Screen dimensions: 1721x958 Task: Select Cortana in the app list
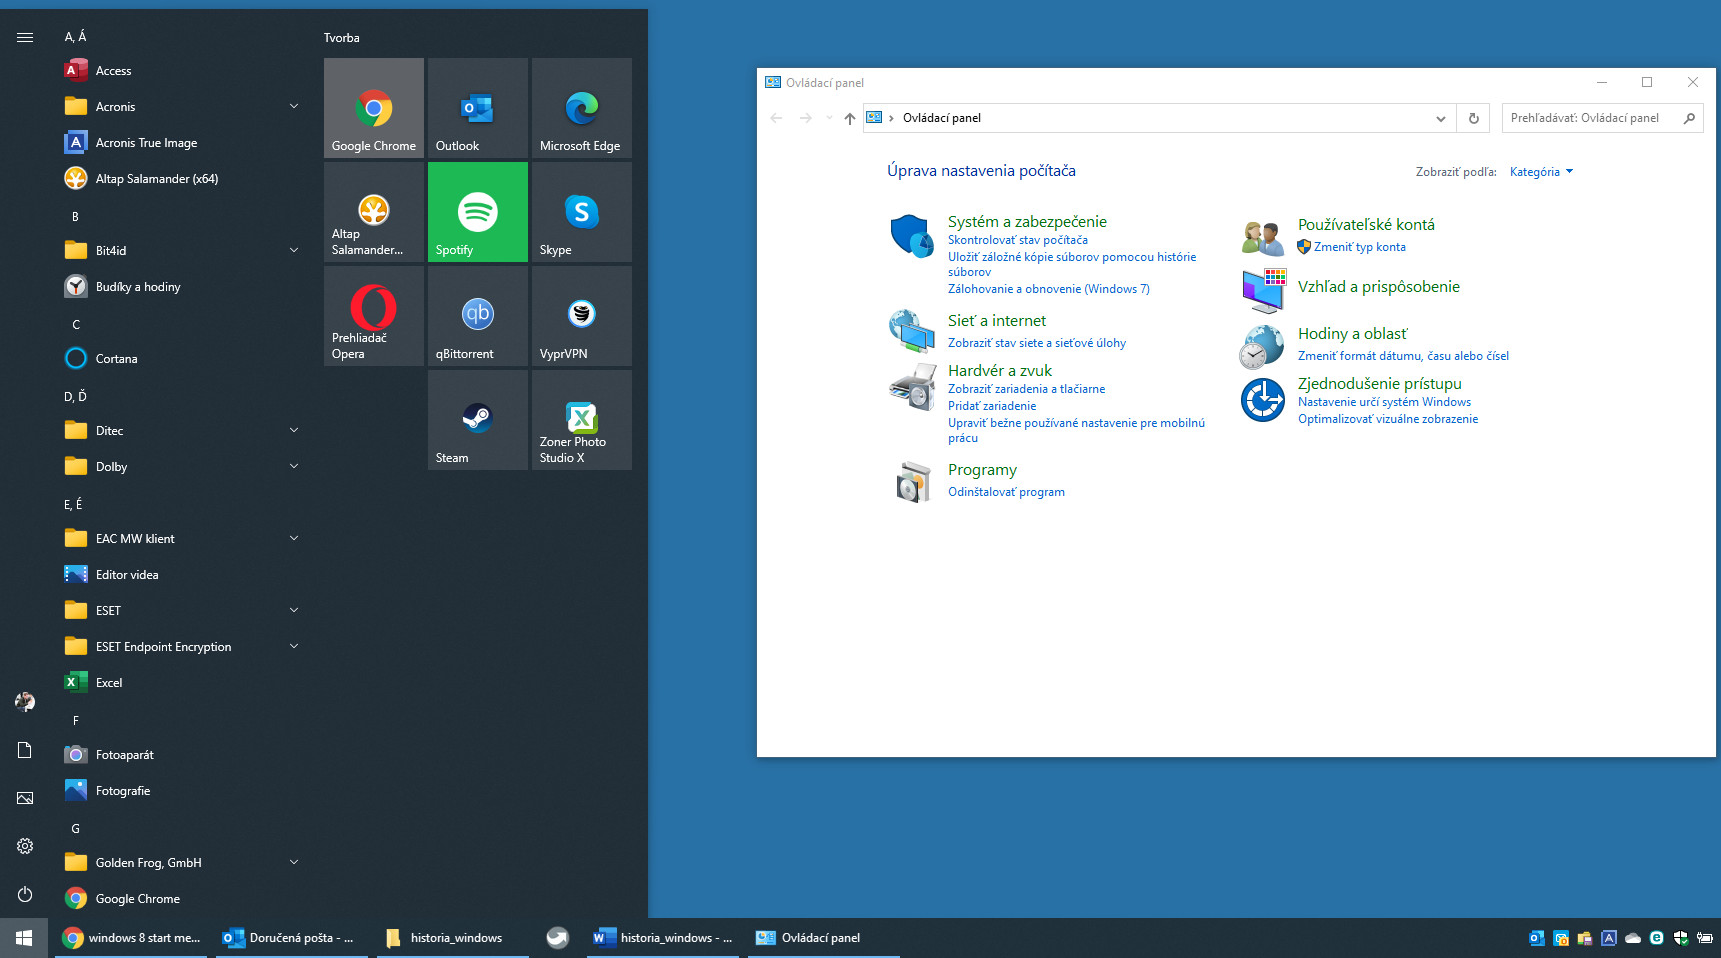(x=116, y=359)
